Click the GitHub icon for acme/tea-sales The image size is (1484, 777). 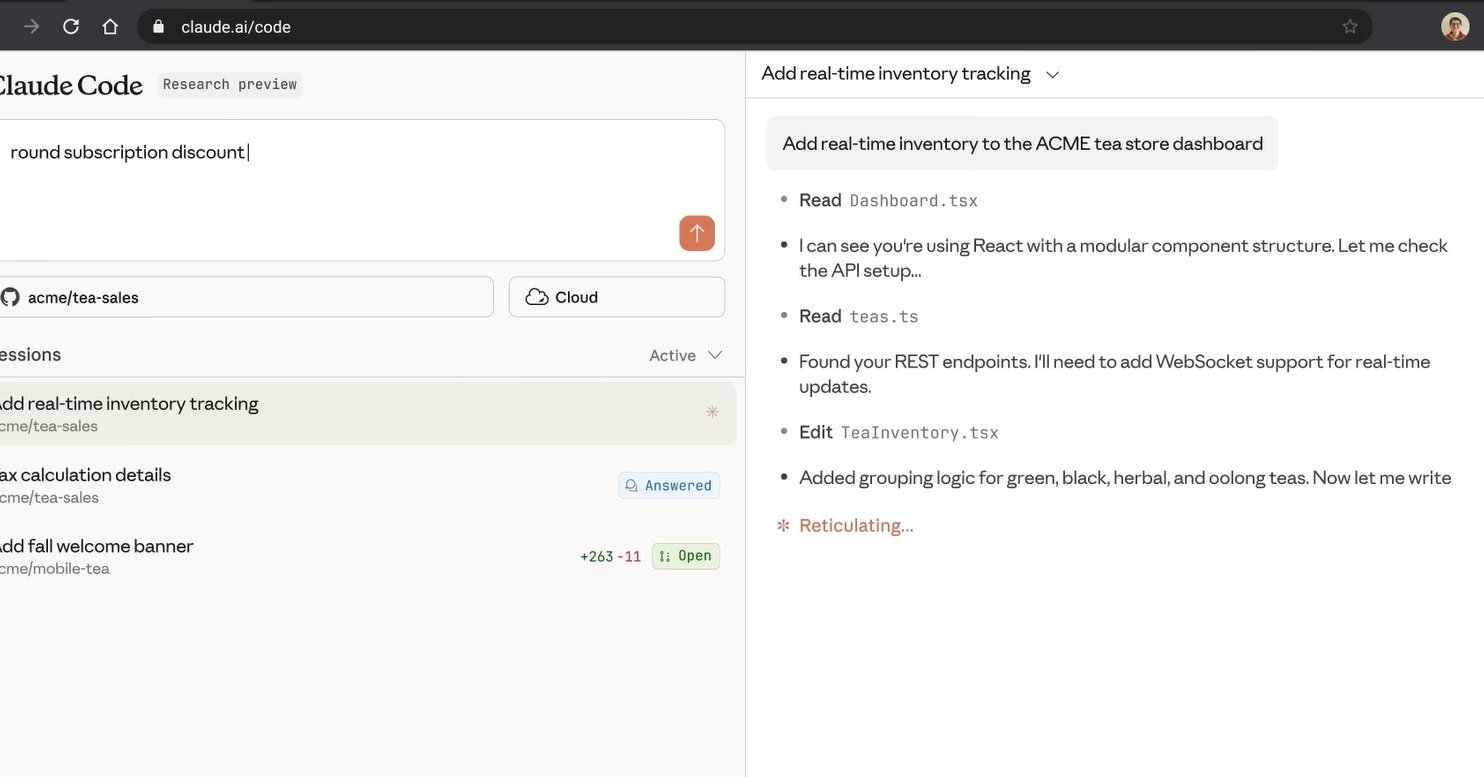coord(10,297)
